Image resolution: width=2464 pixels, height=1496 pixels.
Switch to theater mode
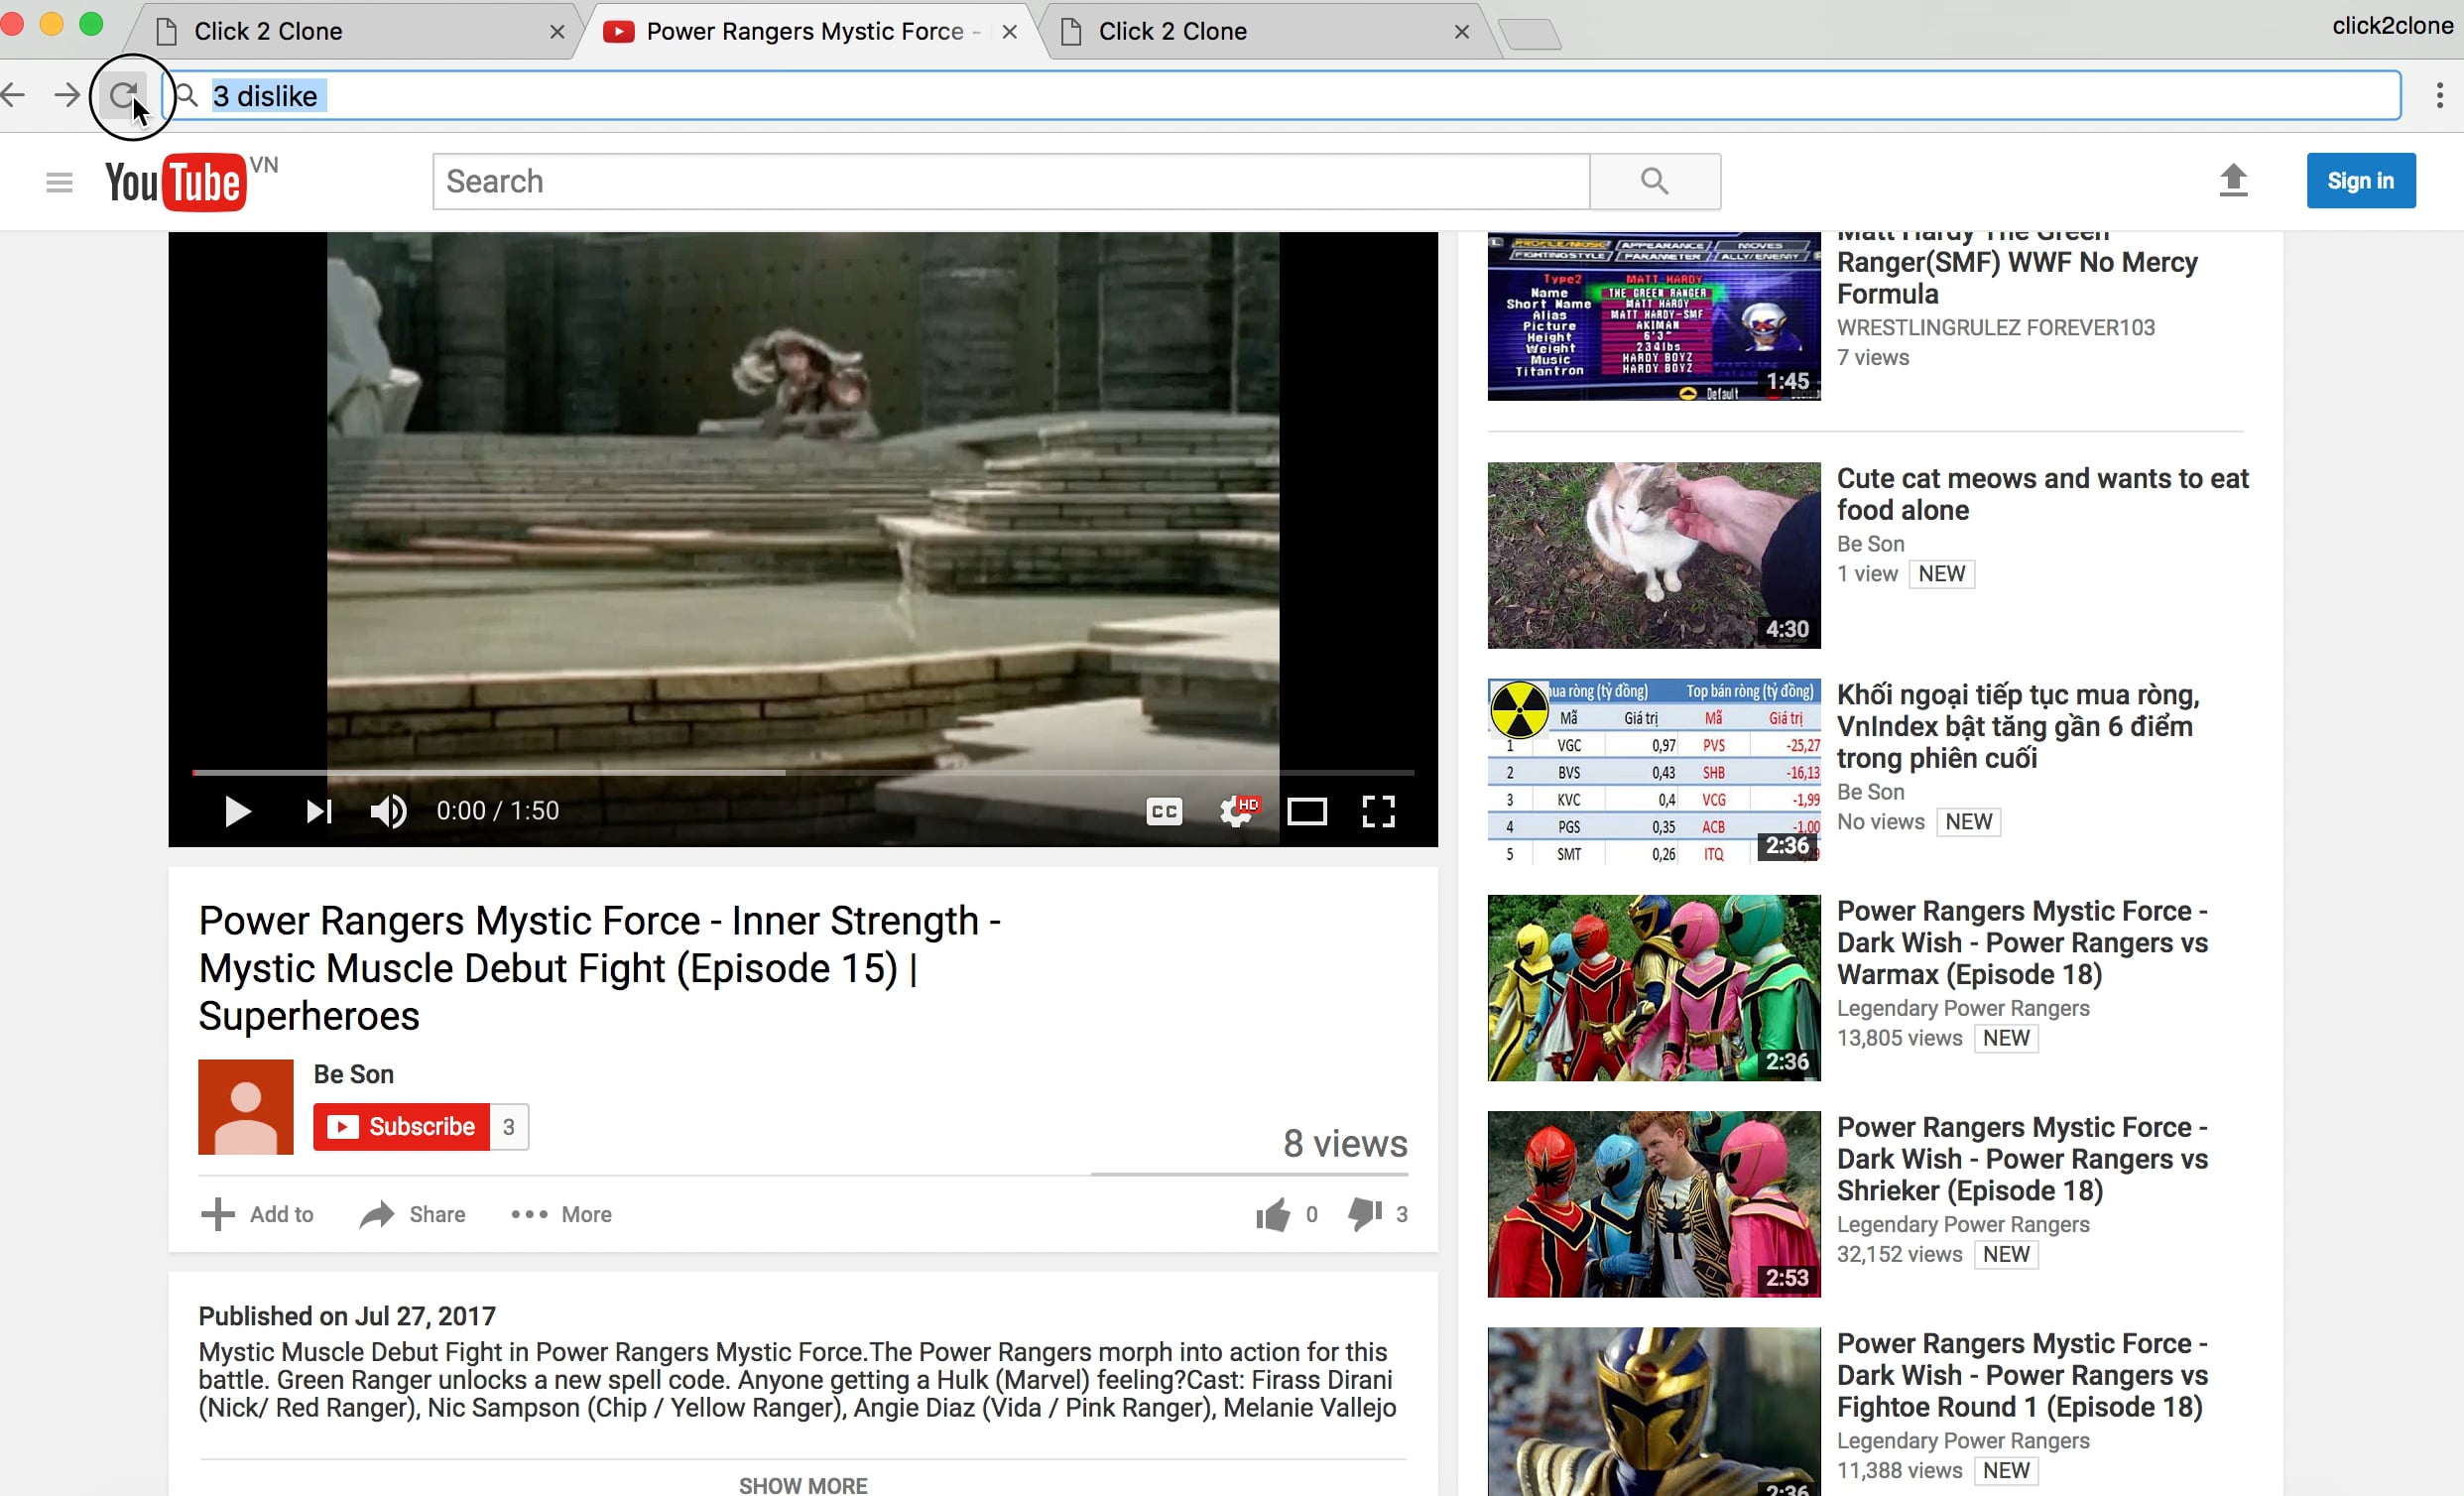[x=1307, y=811]
